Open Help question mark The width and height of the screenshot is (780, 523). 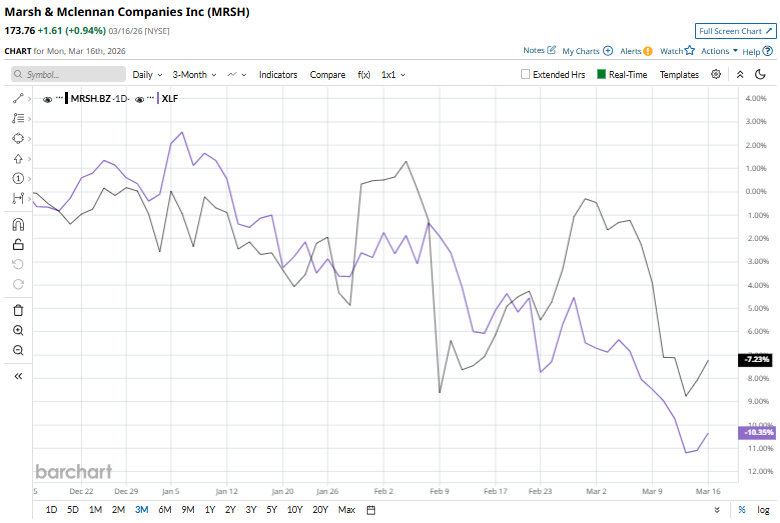point(768,51)
